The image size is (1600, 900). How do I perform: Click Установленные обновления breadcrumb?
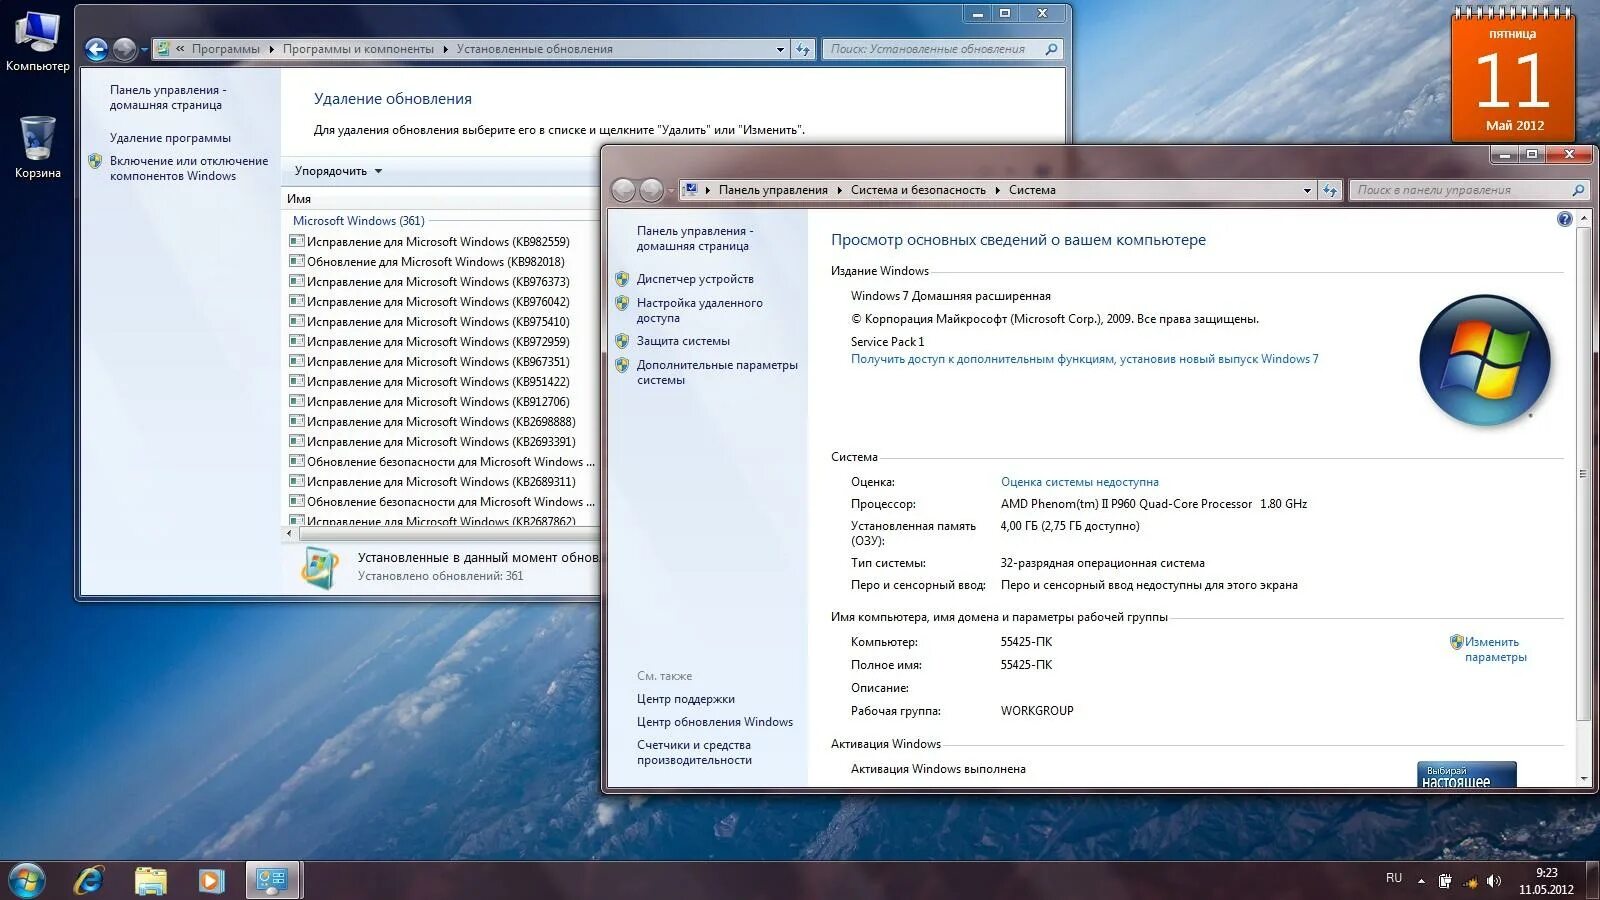pos(535,49)
